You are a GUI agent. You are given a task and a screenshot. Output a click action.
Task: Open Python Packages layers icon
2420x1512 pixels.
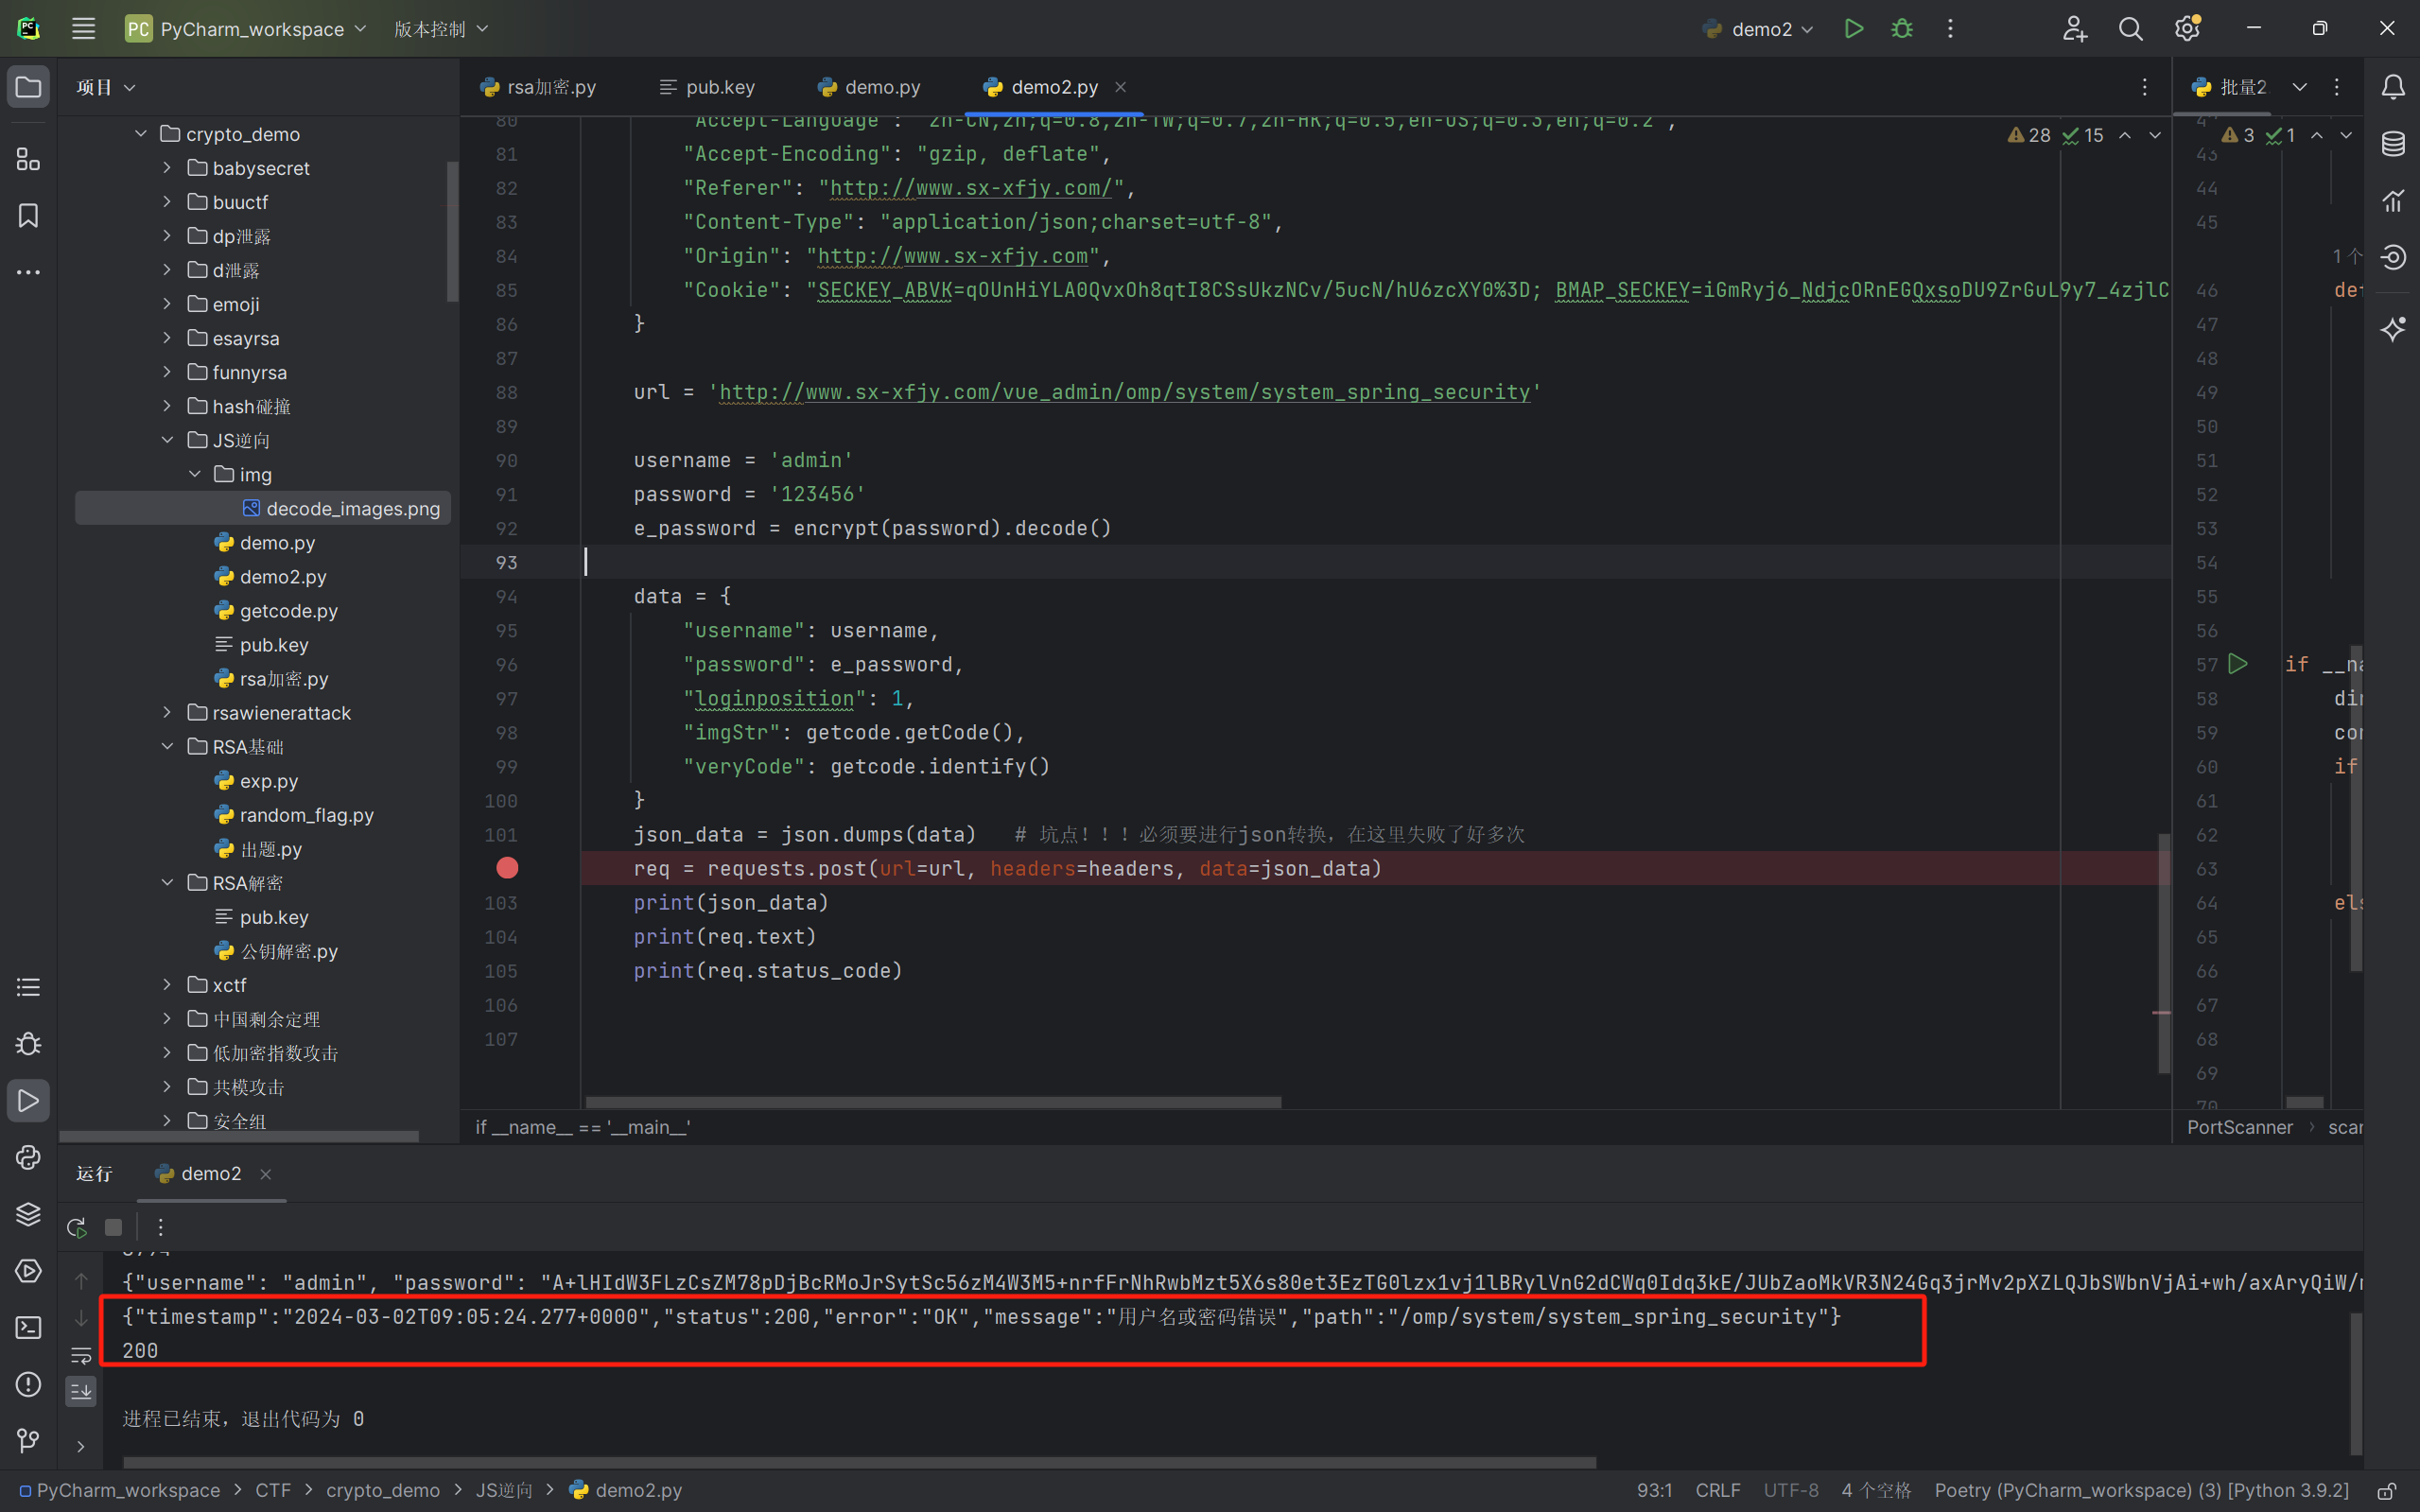(x=28, y=1214)
